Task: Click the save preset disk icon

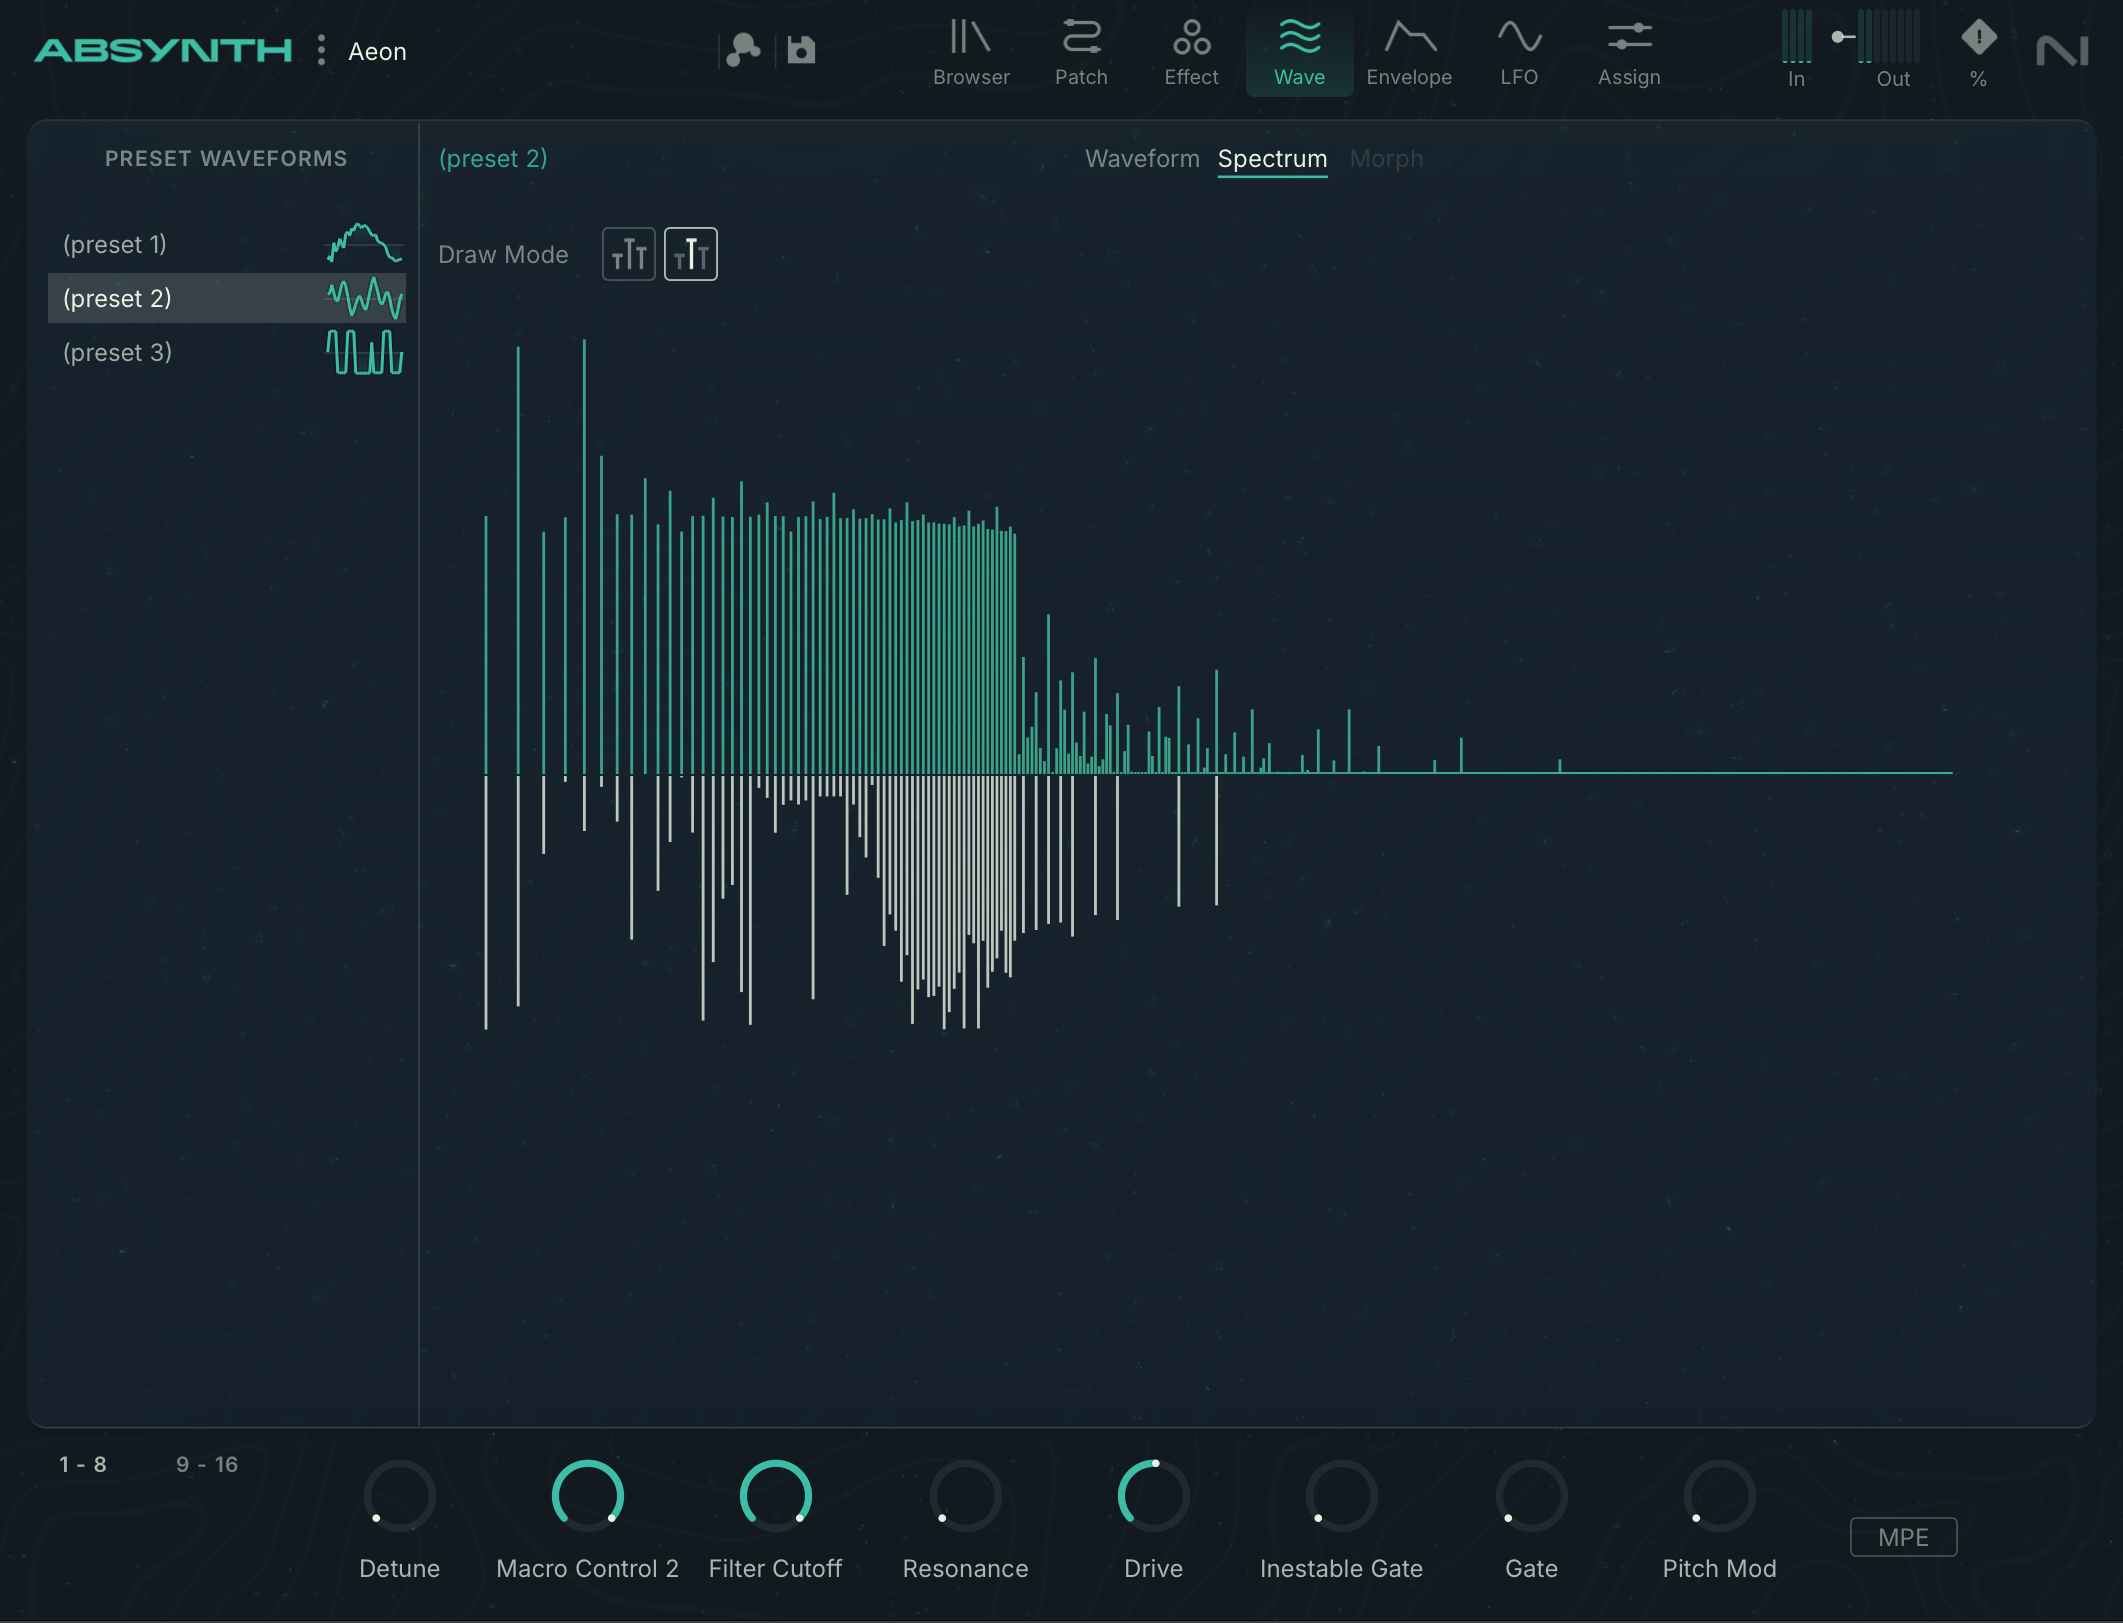Action: pos(801,50)
